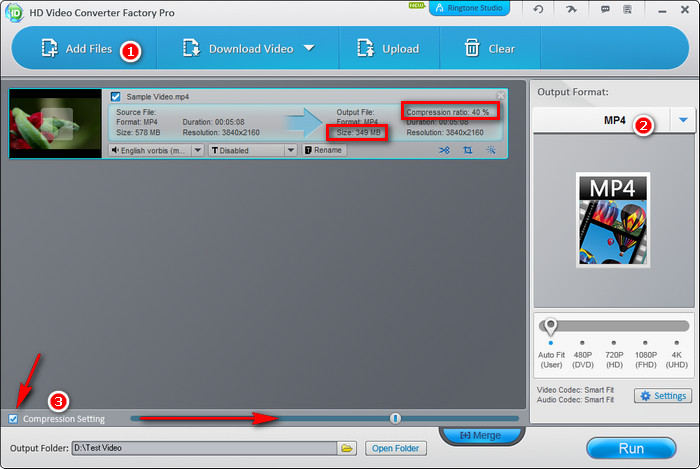Click Open Folder button
The height and width of the screenshot is (469, 700).
(x=396, y=448)
